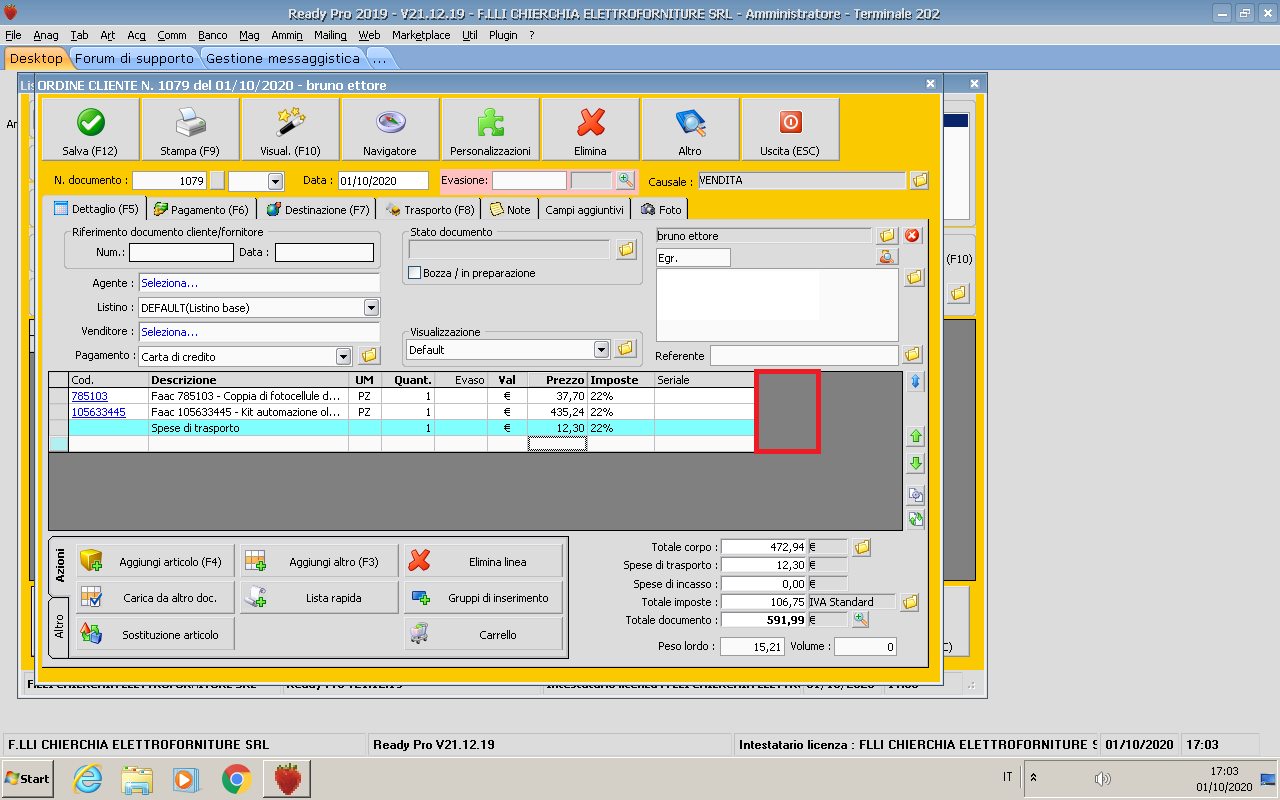Open the Stato documento folder icon
Image resolution: width=1280 pixels, height=800 pixels.
pos(626,249)
